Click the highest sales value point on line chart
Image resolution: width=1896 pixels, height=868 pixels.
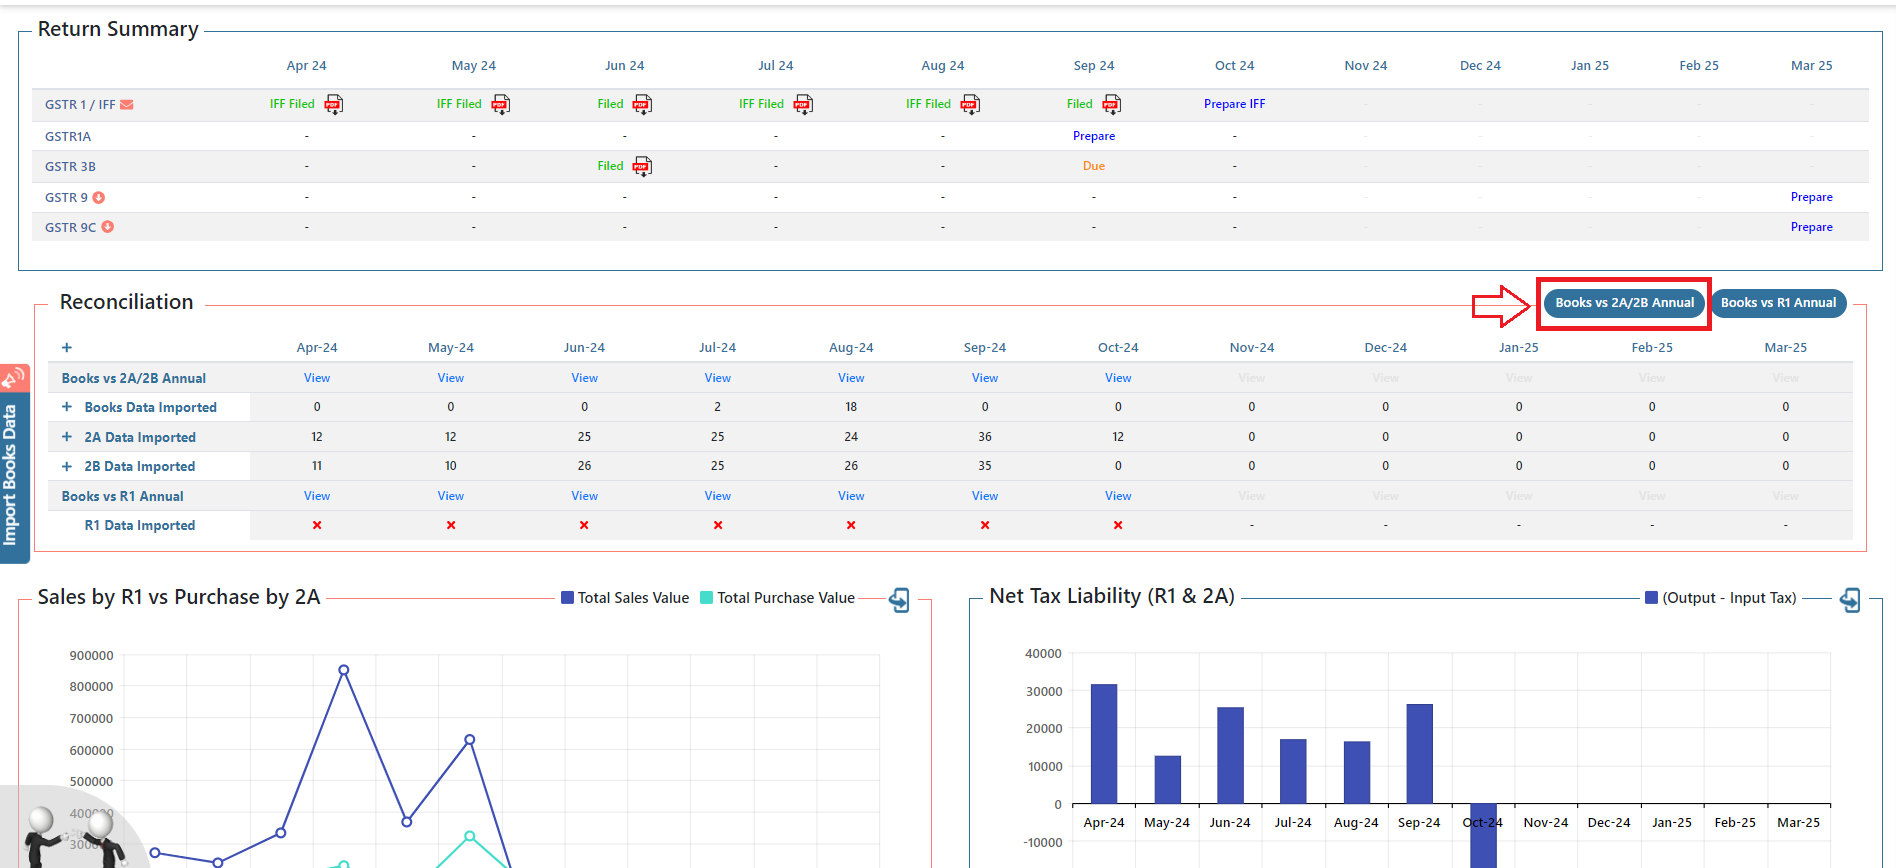tap(344, 670)
